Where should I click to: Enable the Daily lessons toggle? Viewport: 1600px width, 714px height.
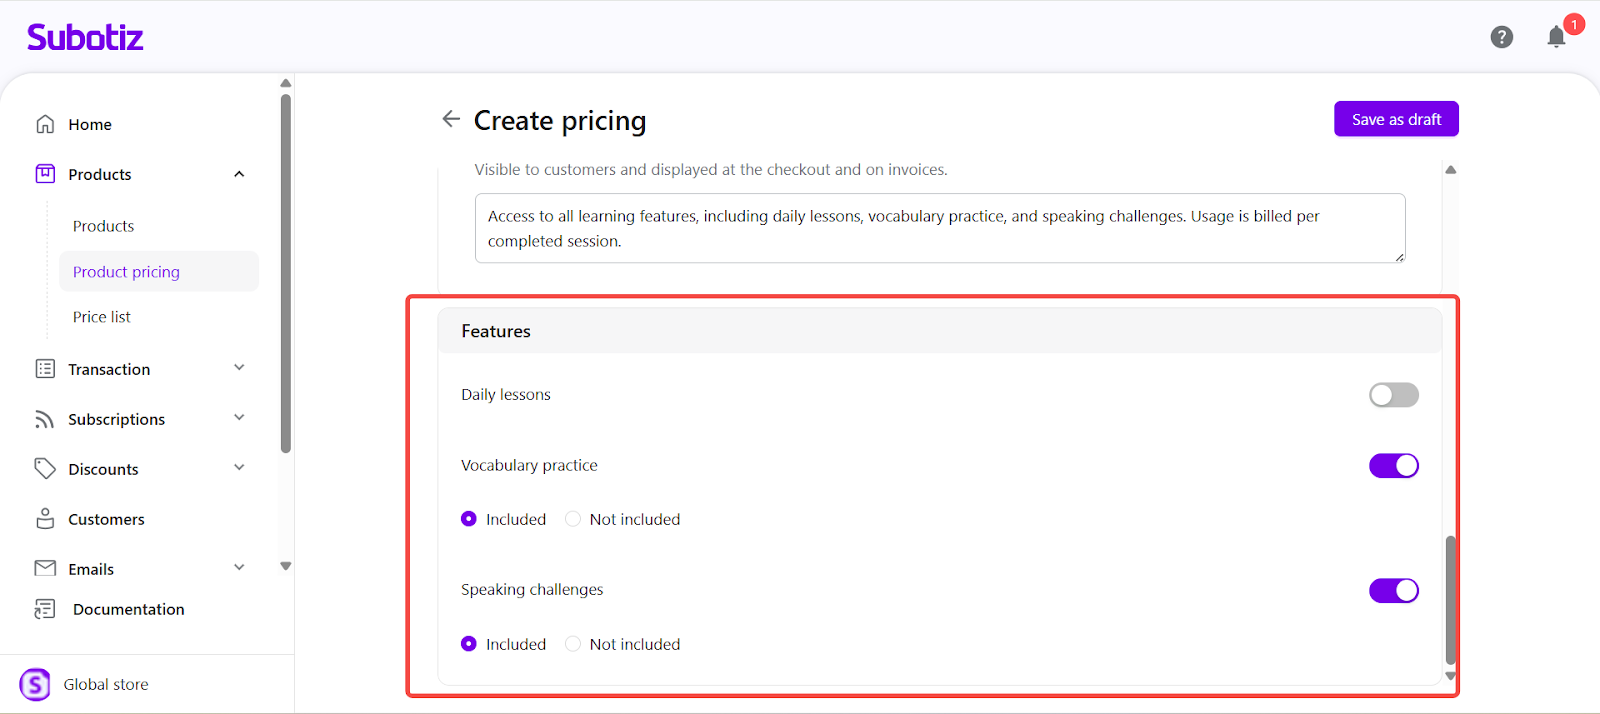click(1393, 395)
